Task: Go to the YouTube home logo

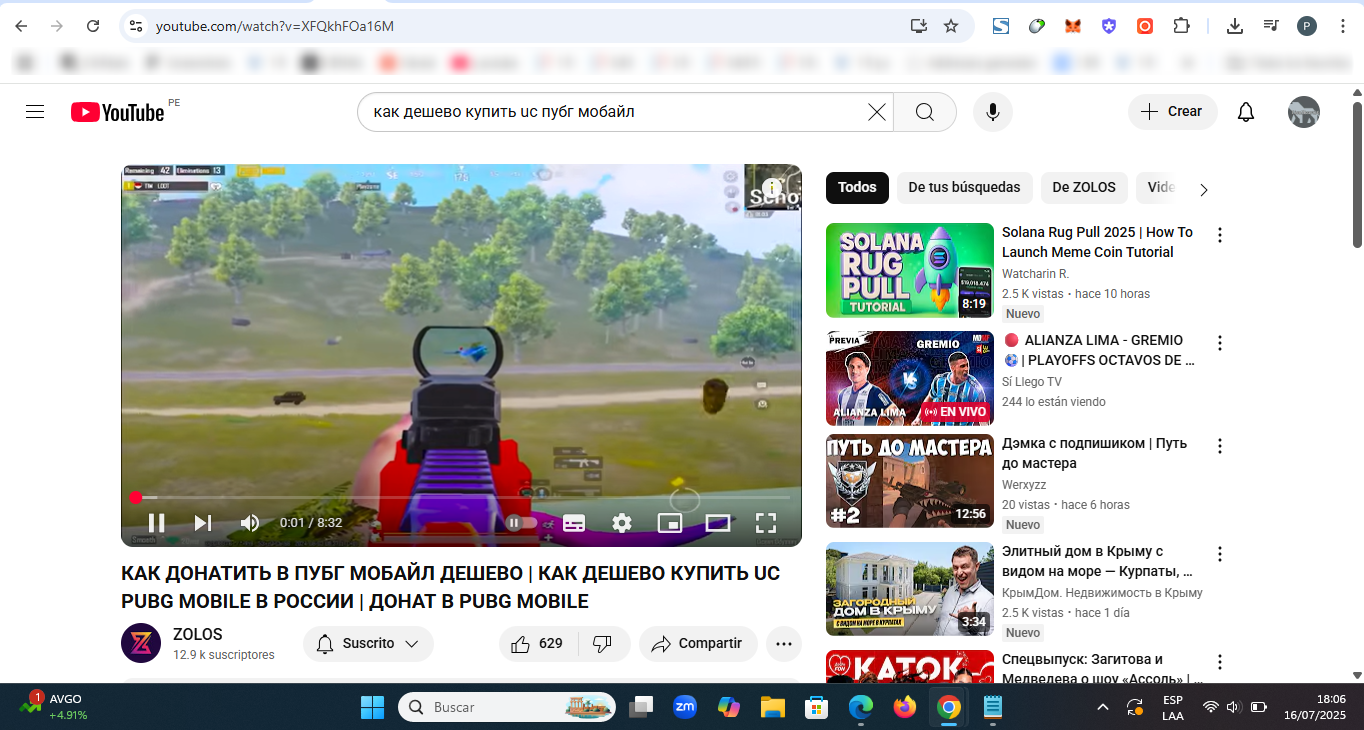Action: pyautogui.click(x=118, y=112)
